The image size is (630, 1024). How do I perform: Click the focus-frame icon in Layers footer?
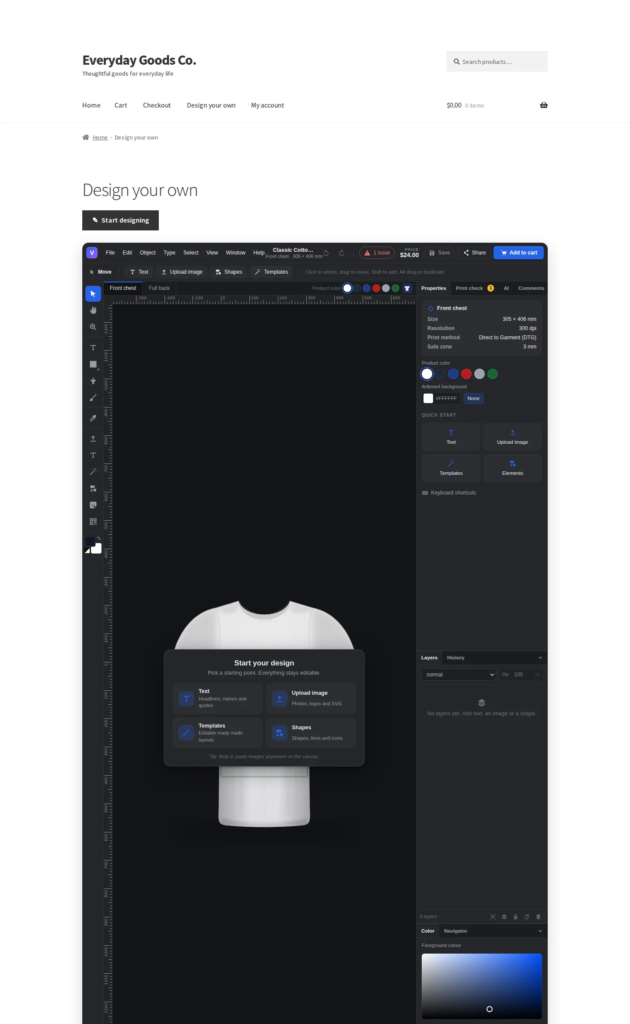pyautogui.click(x=493, y=916)
